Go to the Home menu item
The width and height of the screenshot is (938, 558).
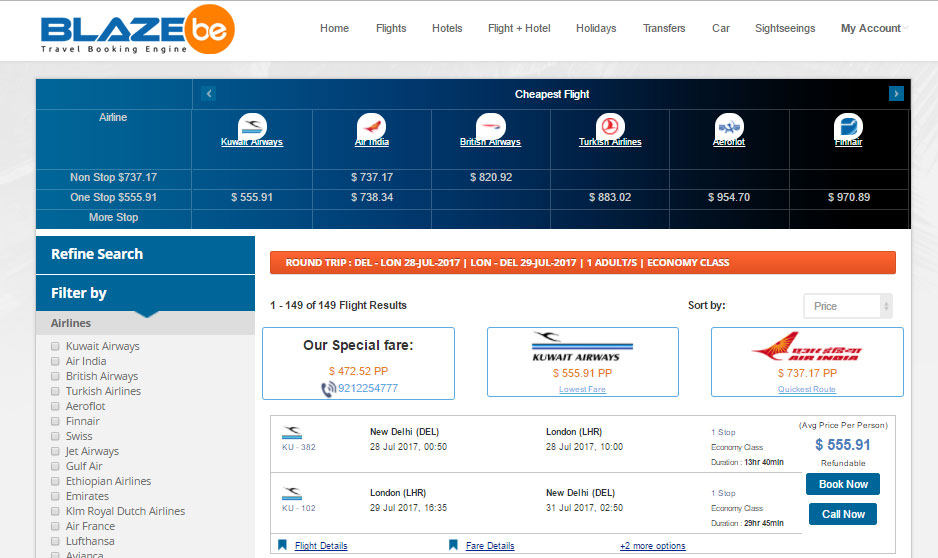coord(334,28)
